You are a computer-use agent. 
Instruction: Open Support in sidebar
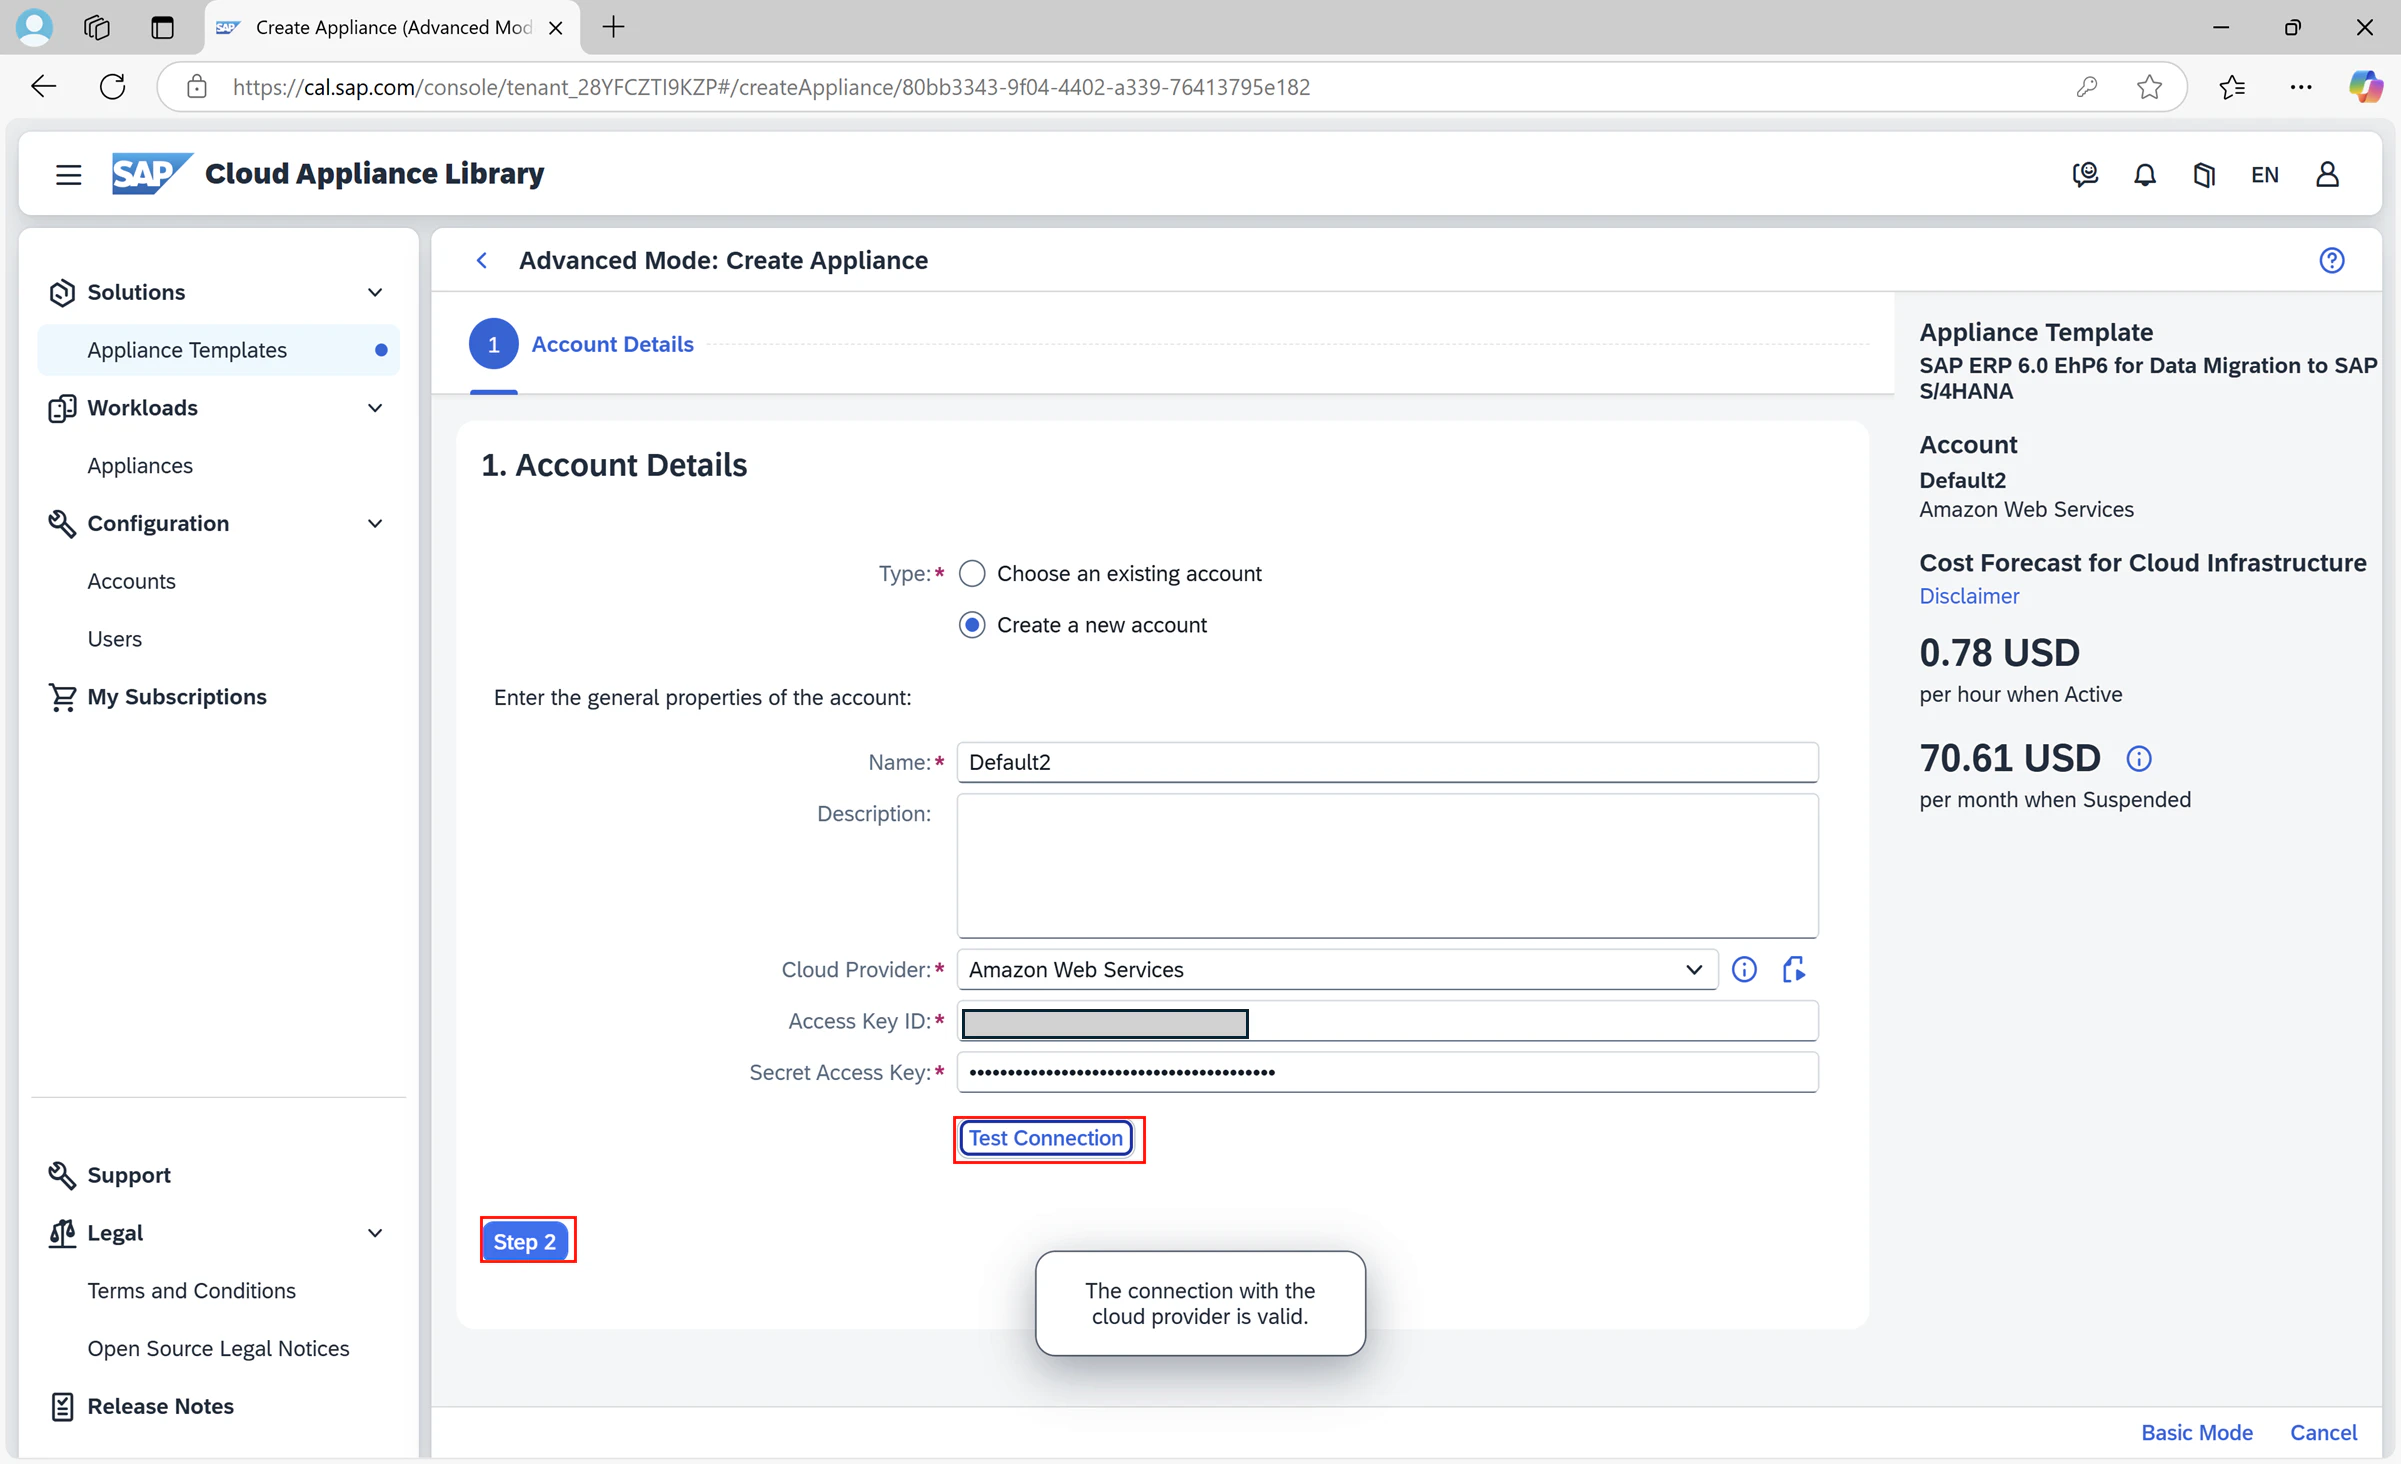[128, 1175]
